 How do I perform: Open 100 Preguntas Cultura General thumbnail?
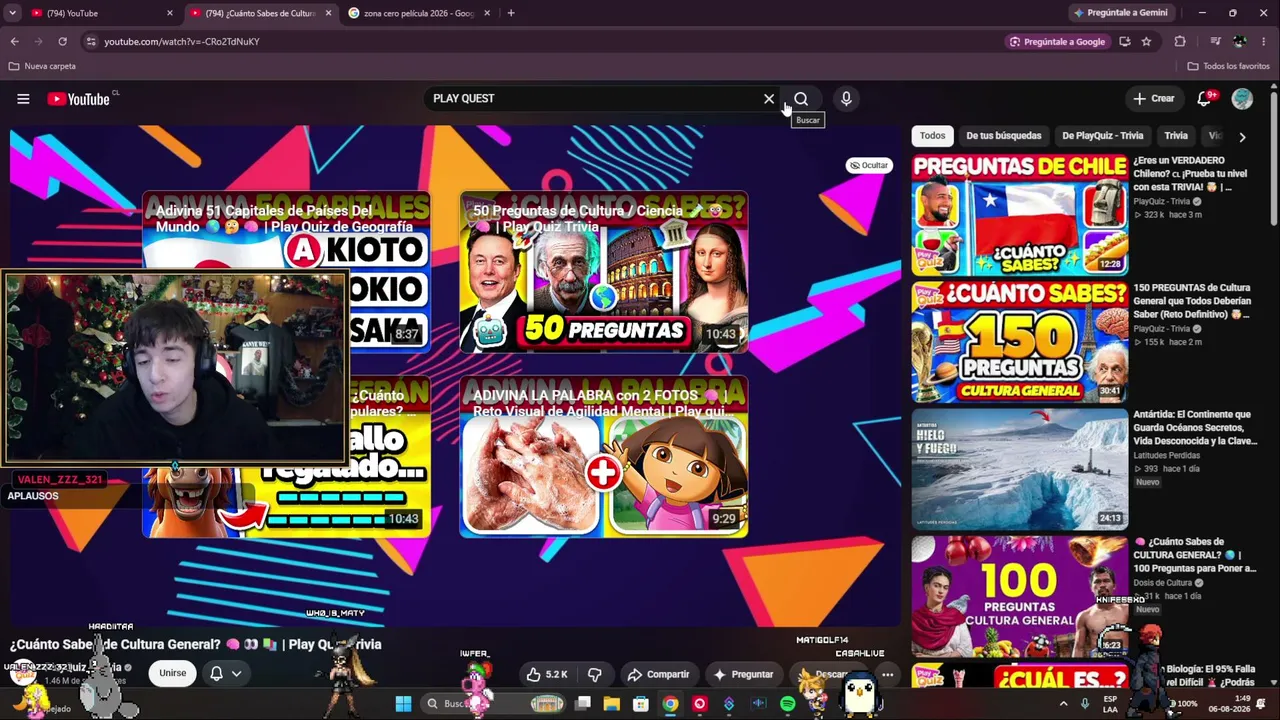pos(1019,596)
